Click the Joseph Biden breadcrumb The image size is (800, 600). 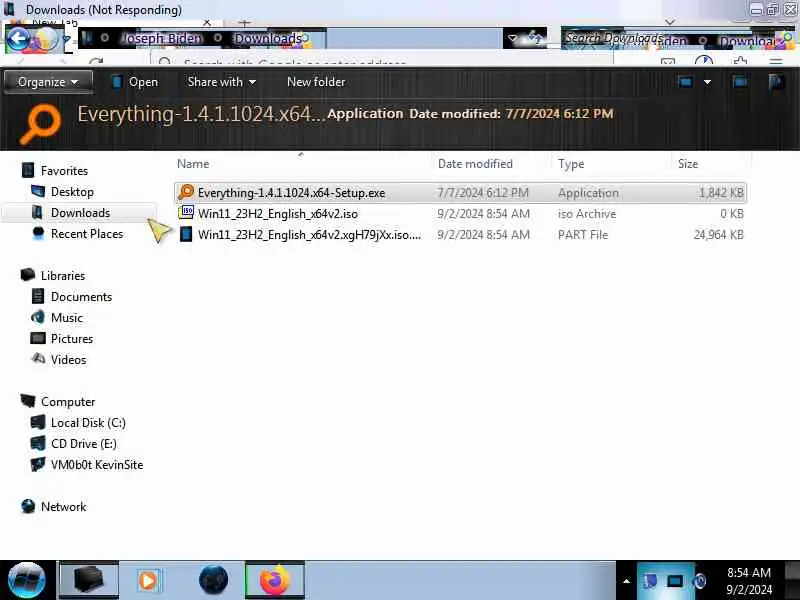pos(162,39)
